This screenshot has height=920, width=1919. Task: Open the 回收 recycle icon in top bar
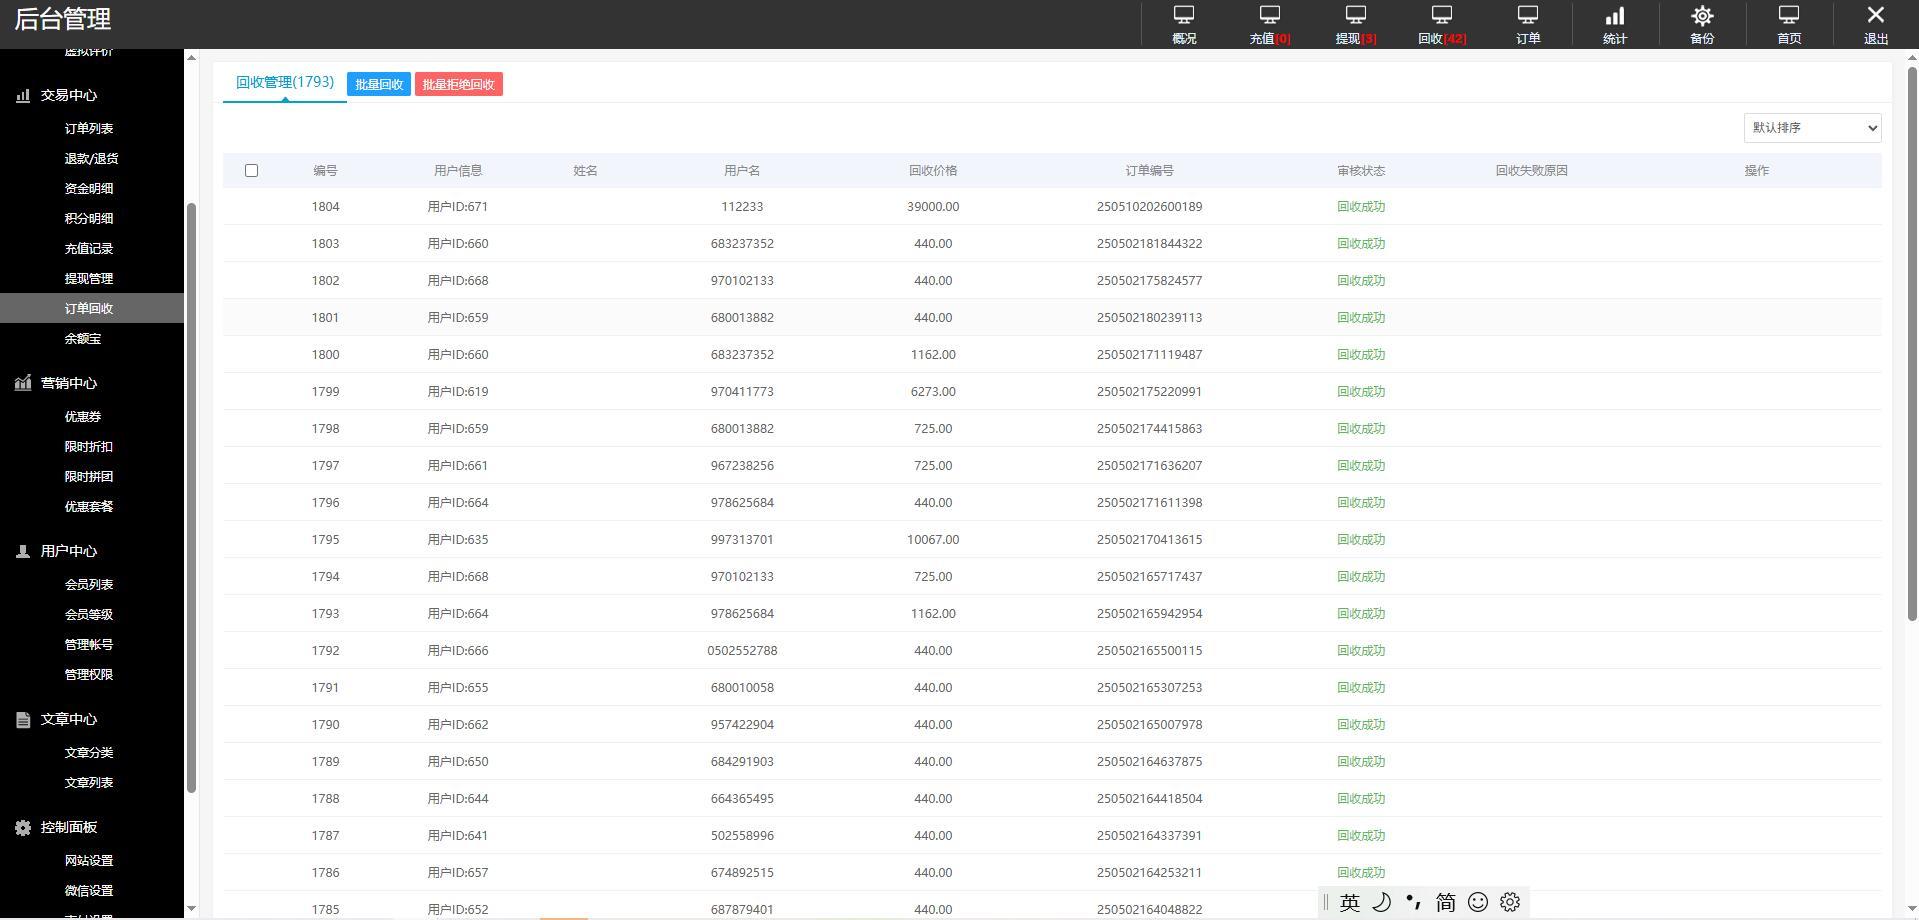pos(1442,15)
